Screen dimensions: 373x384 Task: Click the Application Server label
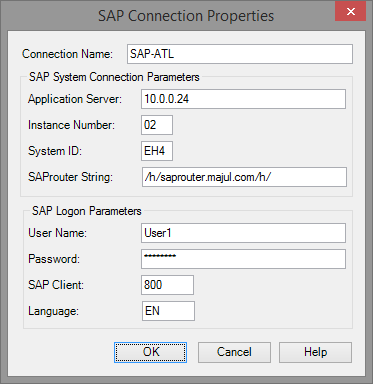pyautogui.click(x=75, y=99)
